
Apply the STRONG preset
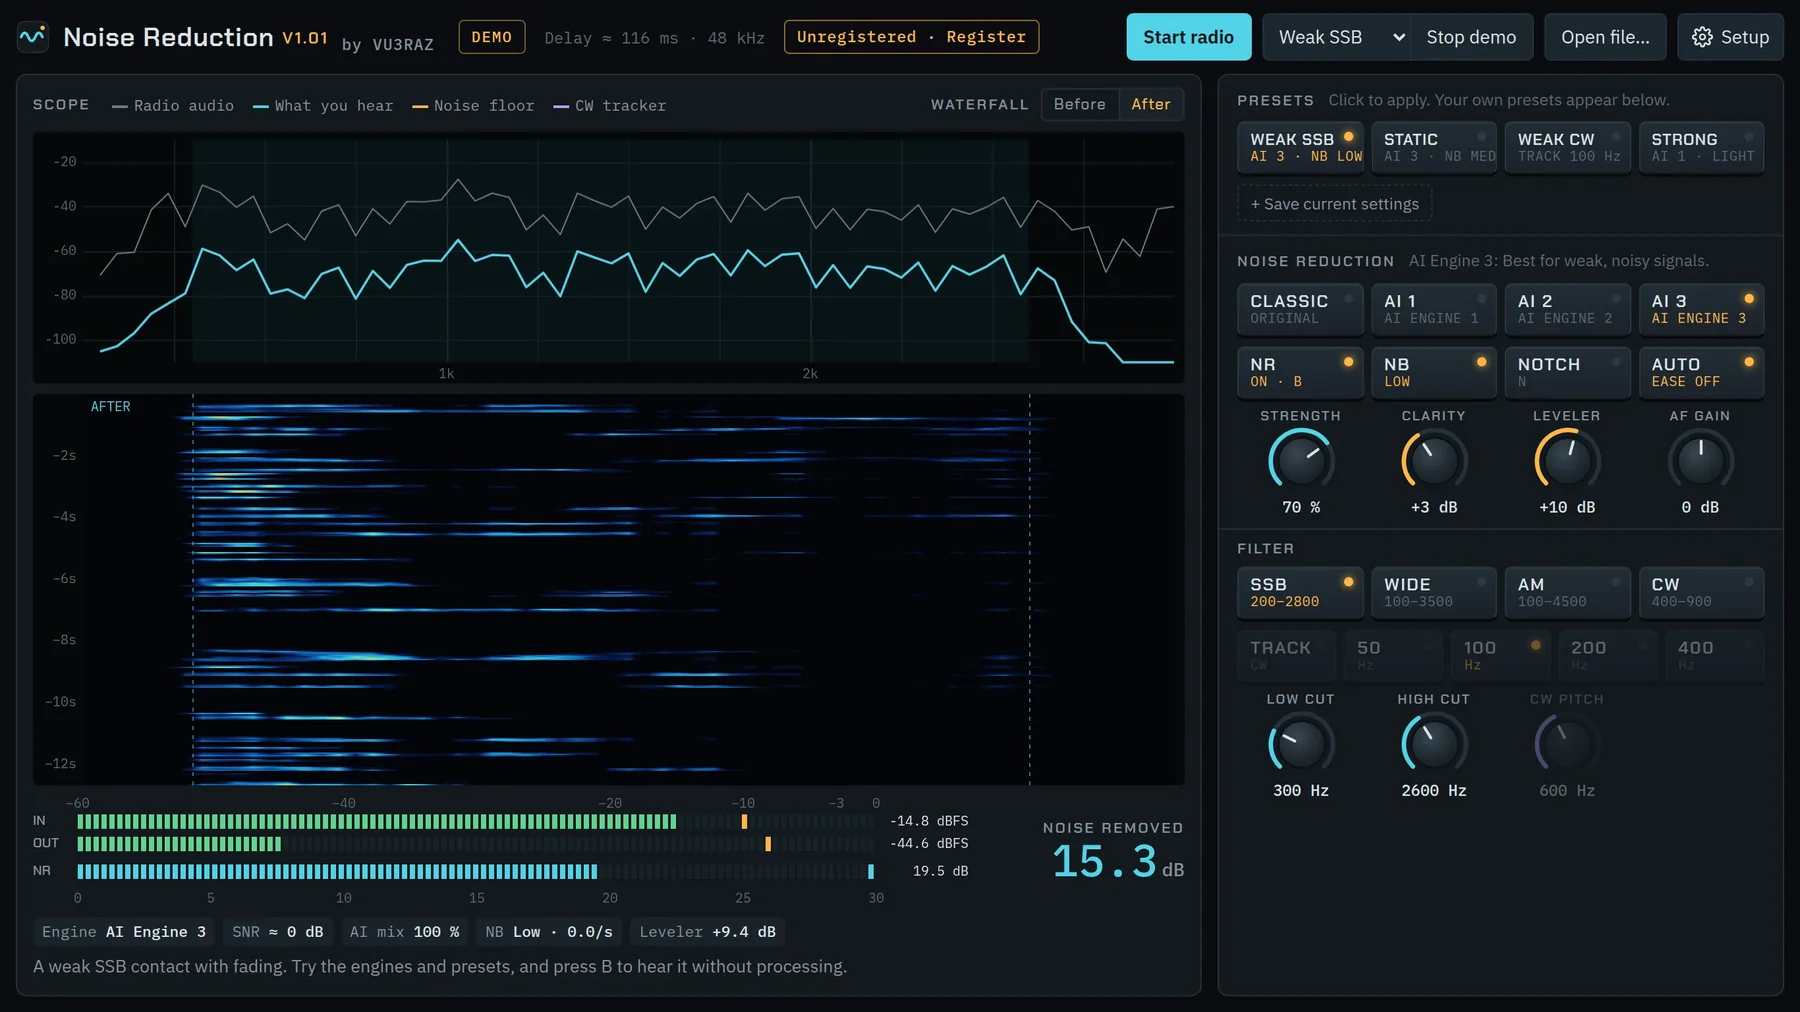coord(1701,147)
